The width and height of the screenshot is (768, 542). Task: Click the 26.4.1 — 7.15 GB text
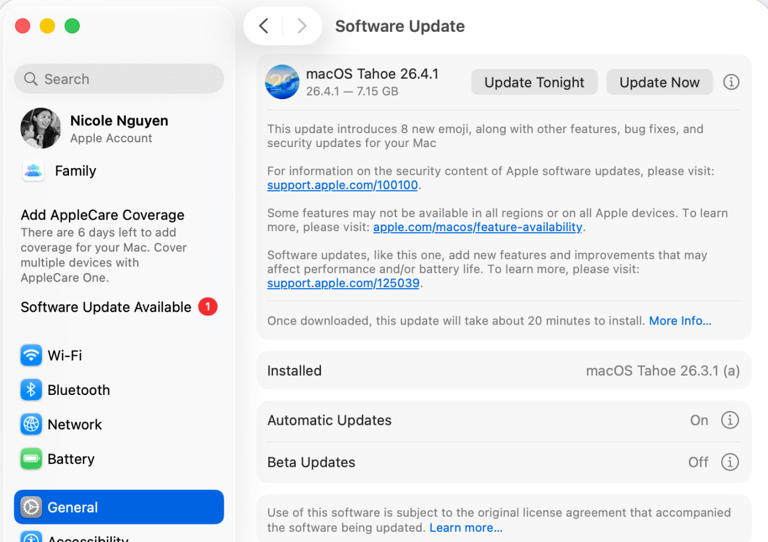point(352,91)
